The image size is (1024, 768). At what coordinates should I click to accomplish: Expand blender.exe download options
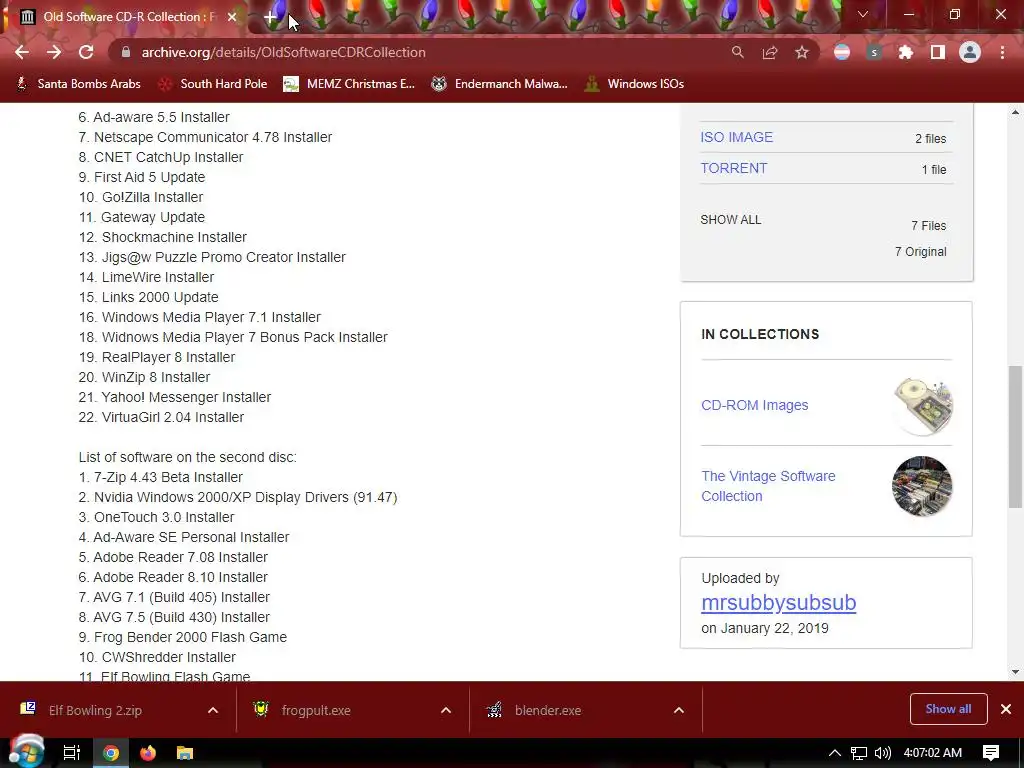(679, 710)
